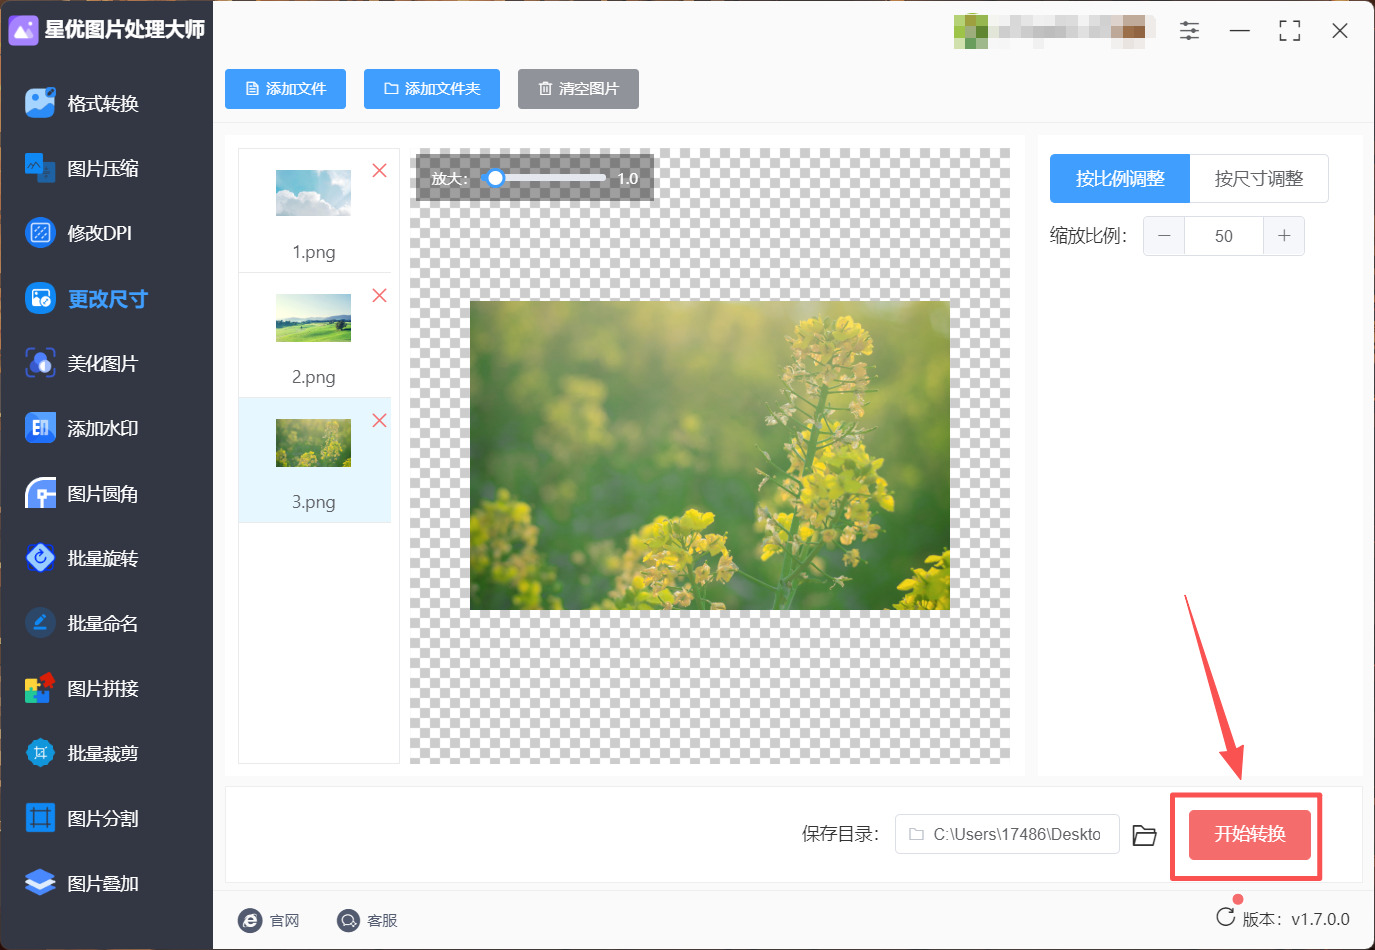This screenshot has height=950, width=1375.
Task: Open the 图片拼接 image stitching tool
Action: point(82,688)
